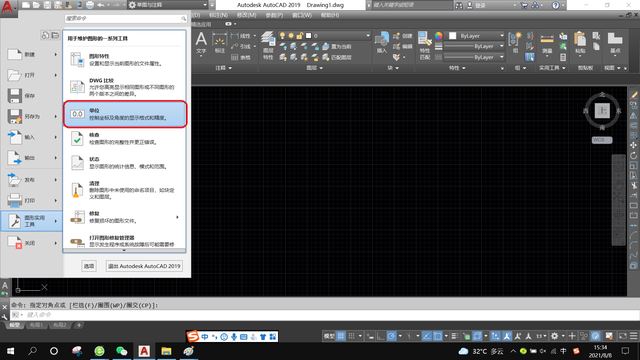Click 匹配图层 (Match Layer) button
The width and height of the screenshot is (640, 360).
pyautogui.click(x=337, y=57)
